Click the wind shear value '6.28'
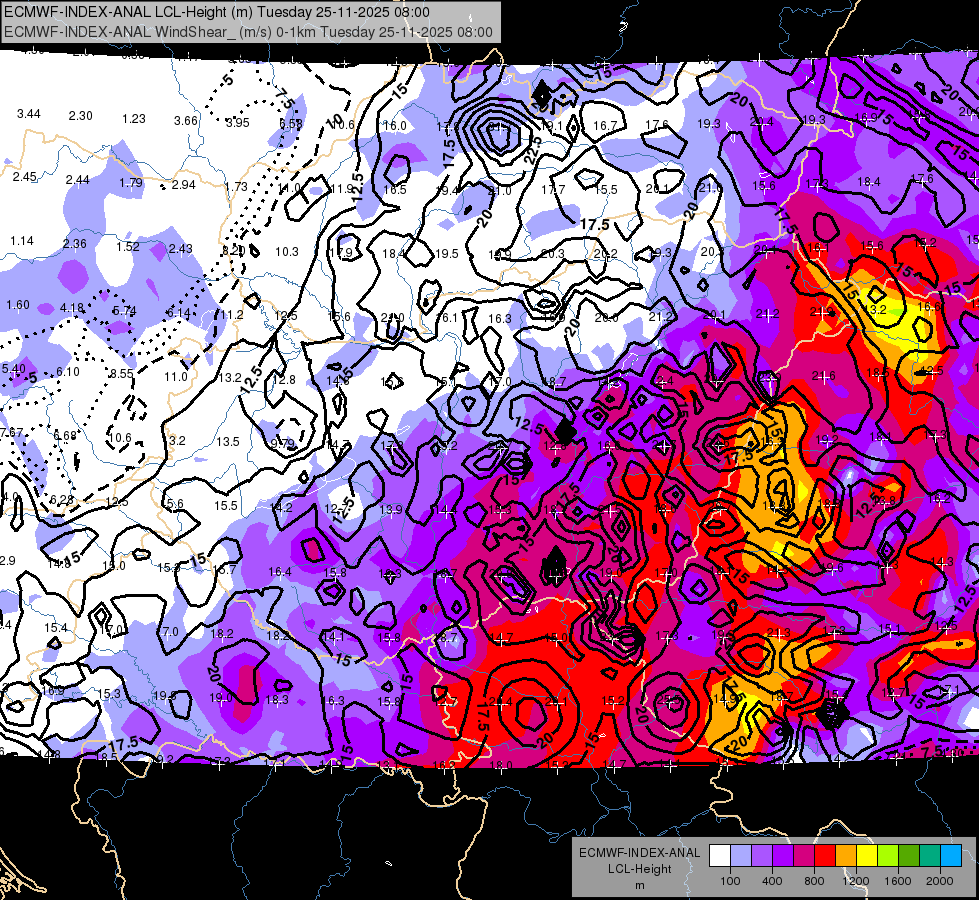979x900 pixels. tap(62, 500)
